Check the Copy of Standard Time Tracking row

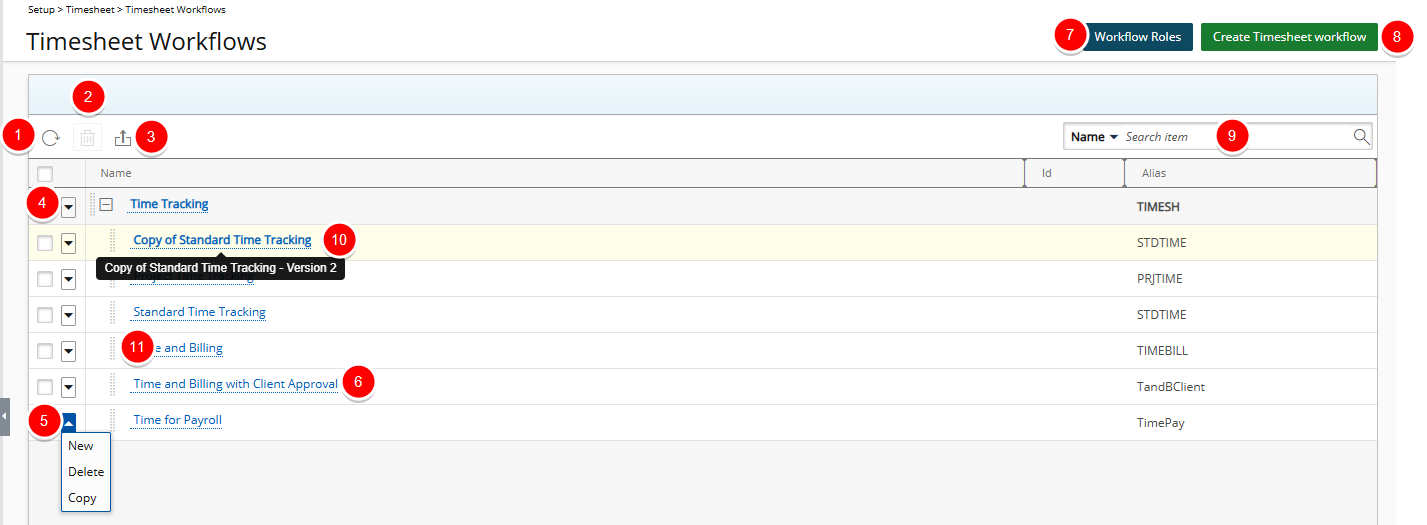(45, 243)
